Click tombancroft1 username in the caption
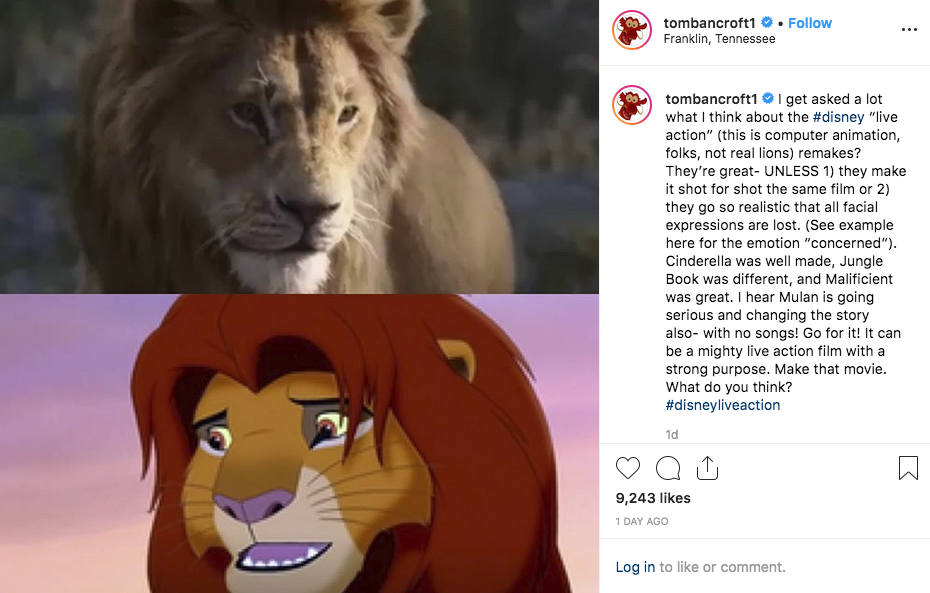Viewport: 930px width, 593px height. tap(711, 98)
